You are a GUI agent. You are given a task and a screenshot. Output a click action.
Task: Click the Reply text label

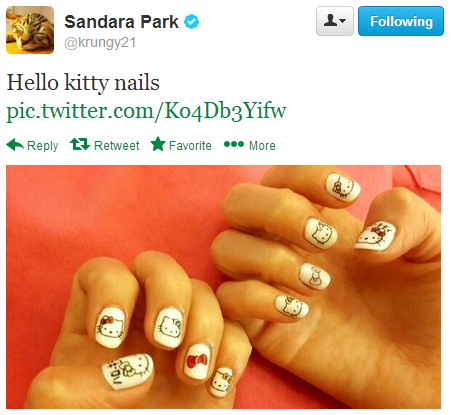coord(42,146)
